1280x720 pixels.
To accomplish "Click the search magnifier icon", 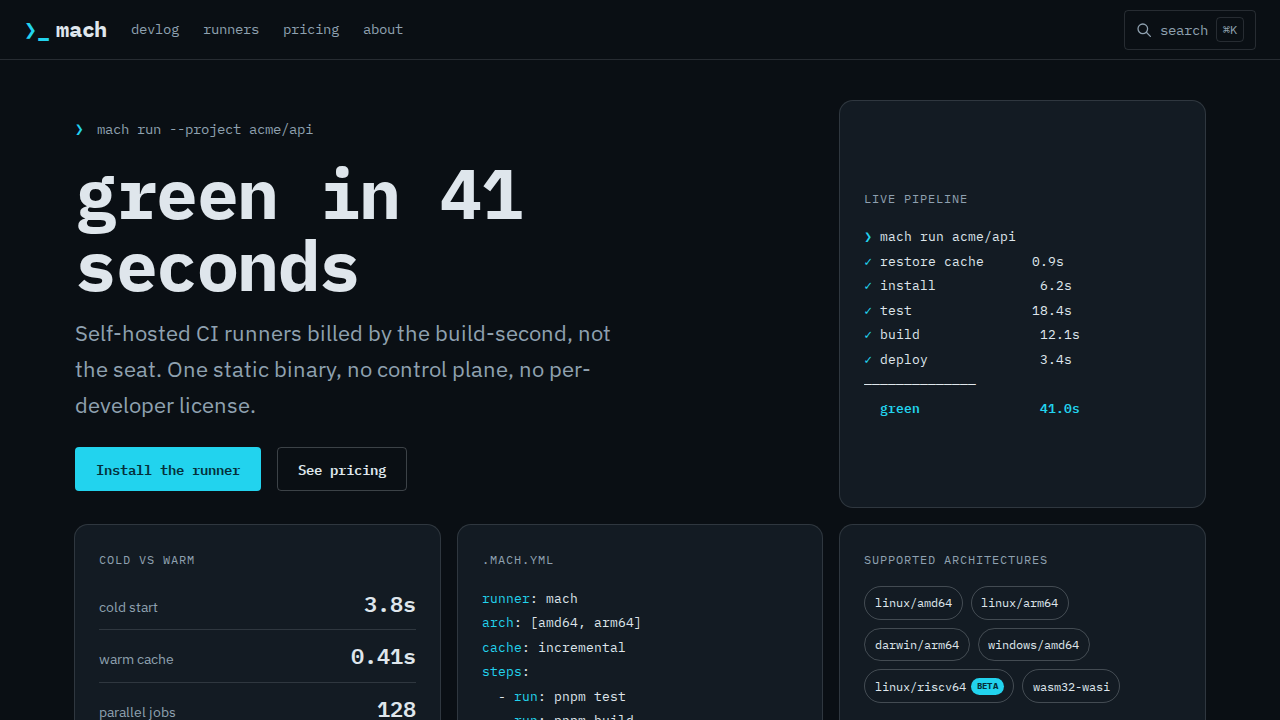I will click(x=1144, y=30).
